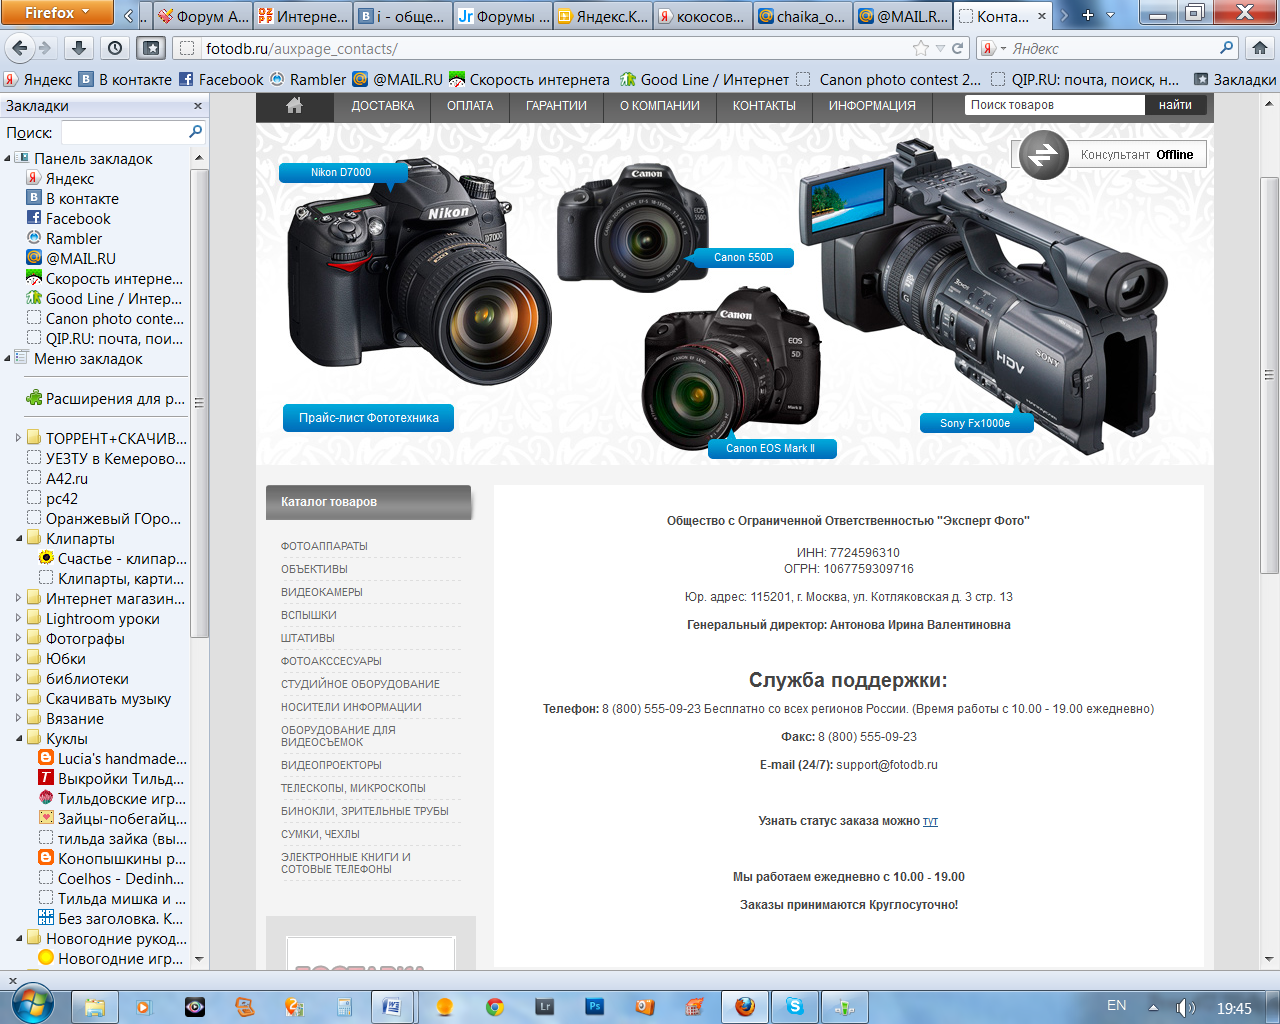Click the Поиск товаров input field
This screenshot has height=1024, width=1280.
(1055, 105)
